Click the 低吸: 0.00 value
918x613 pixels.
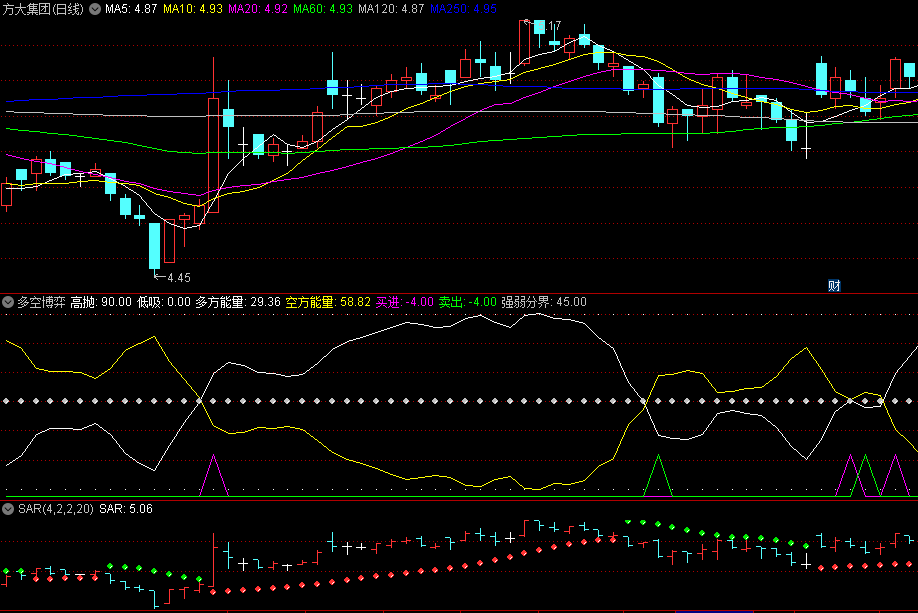coord(163,302)
